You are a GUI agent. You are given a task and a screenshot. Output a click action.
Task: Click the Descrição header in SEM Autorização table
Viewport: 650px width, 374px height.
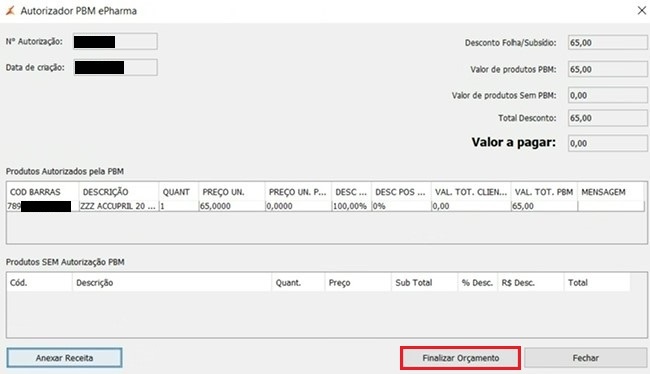coord(172,283)
